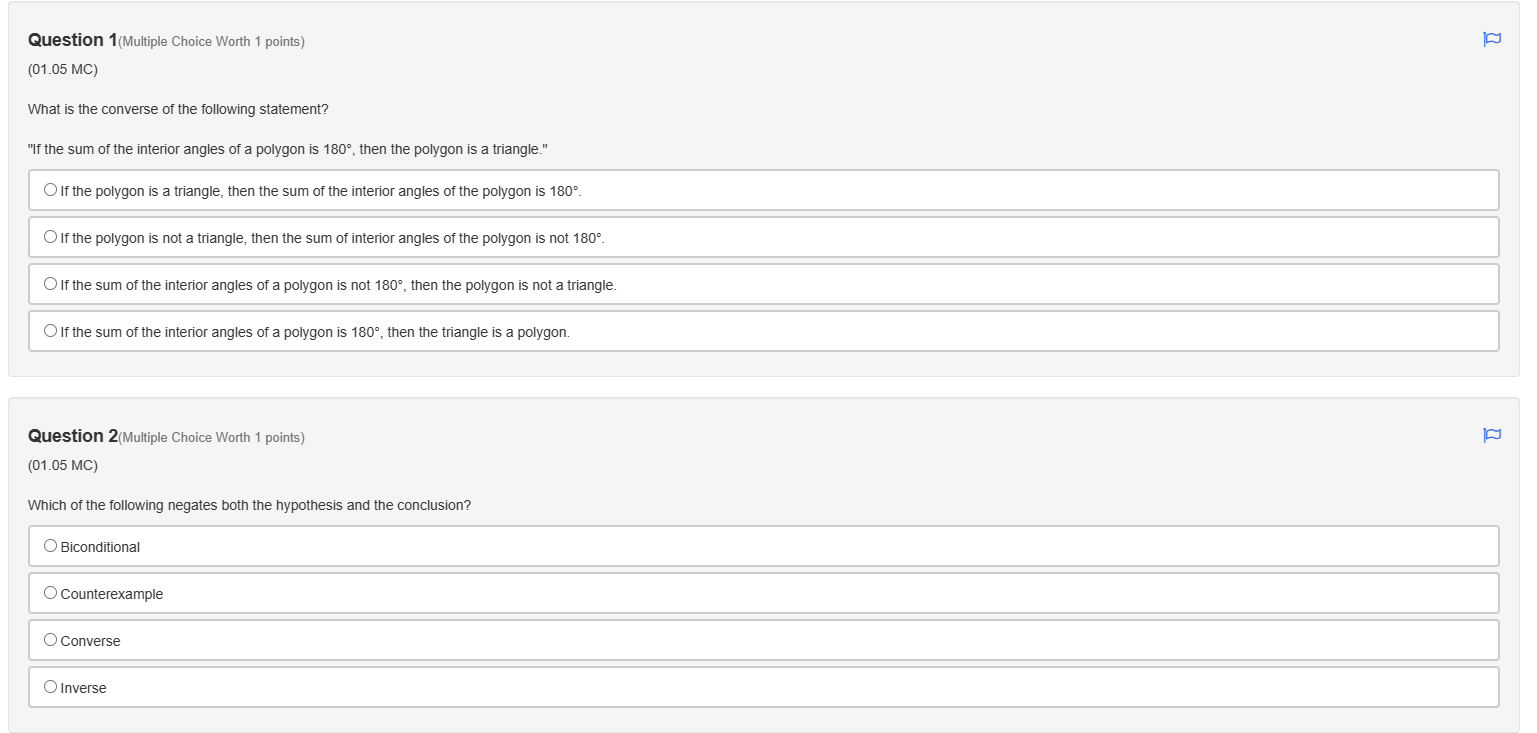The width and height of the screenshot is (1537, 733).
Task: Select the Biconditional option
Action: pyautogui.click(x=50, y=544)
